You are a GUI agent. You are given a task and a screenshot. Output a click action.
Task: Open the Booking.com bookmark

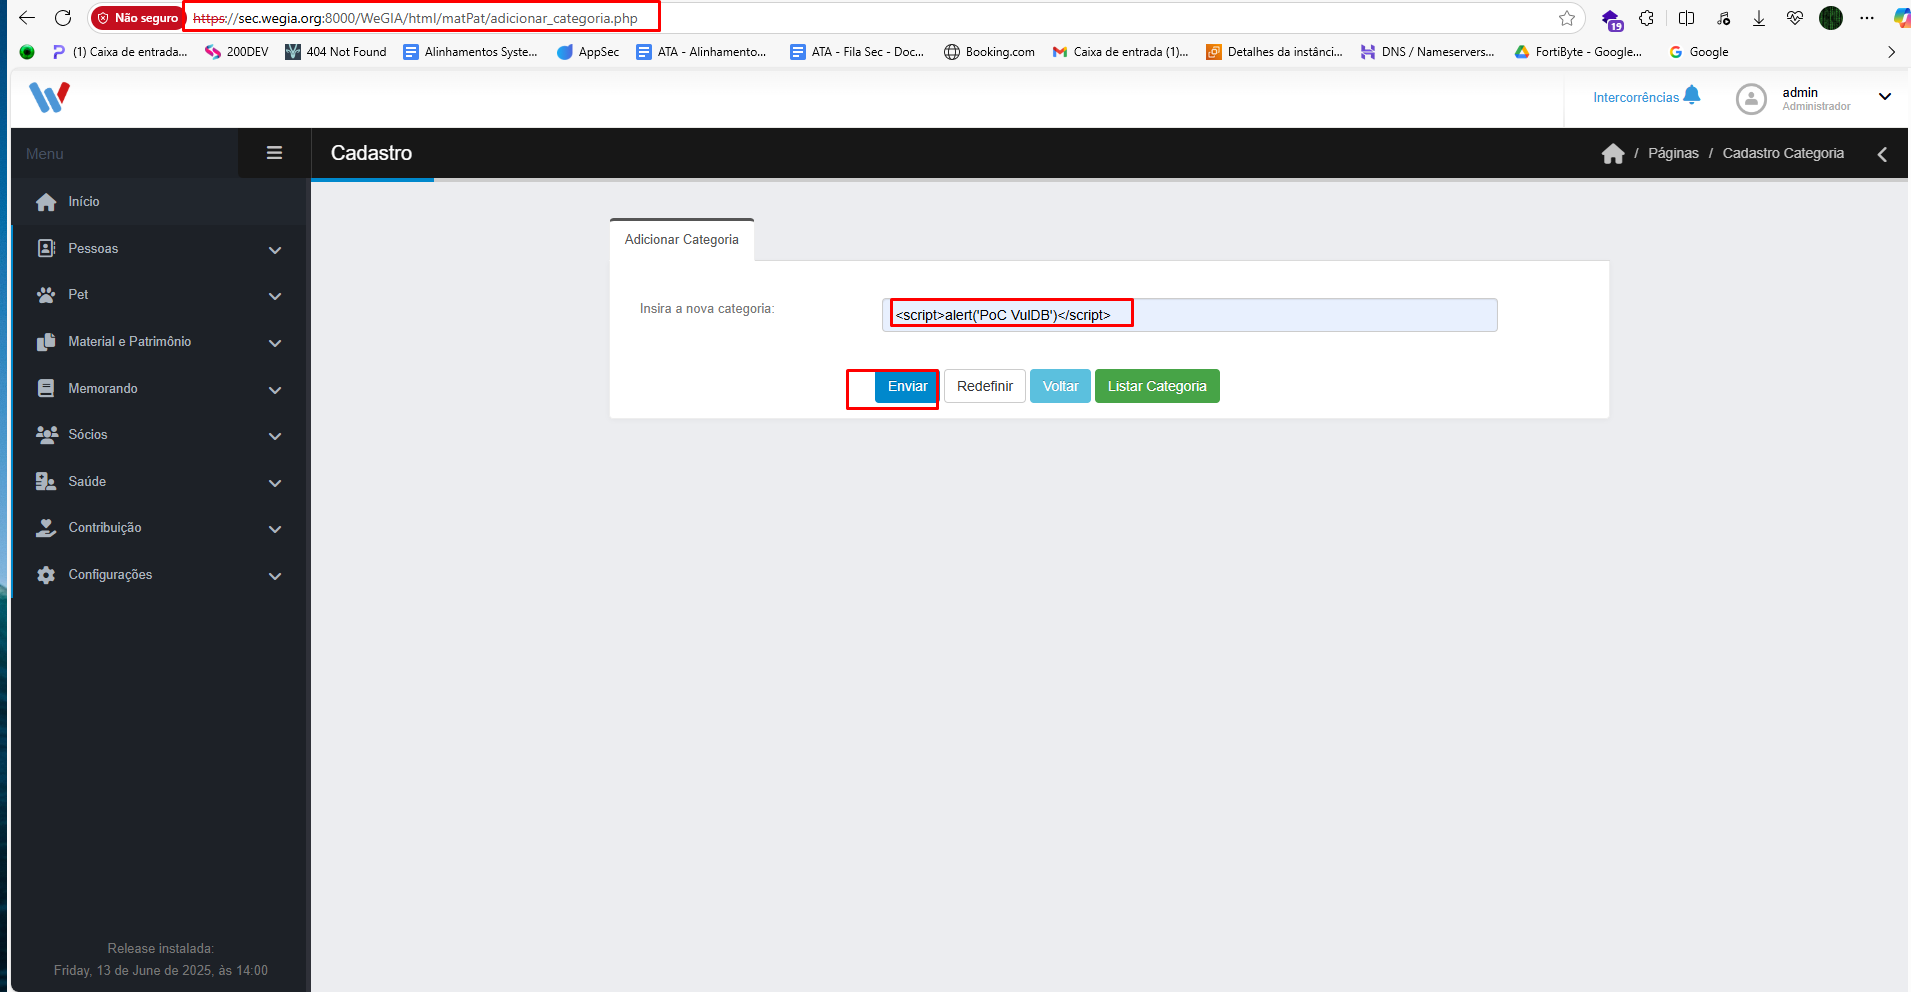coord(989,52)
